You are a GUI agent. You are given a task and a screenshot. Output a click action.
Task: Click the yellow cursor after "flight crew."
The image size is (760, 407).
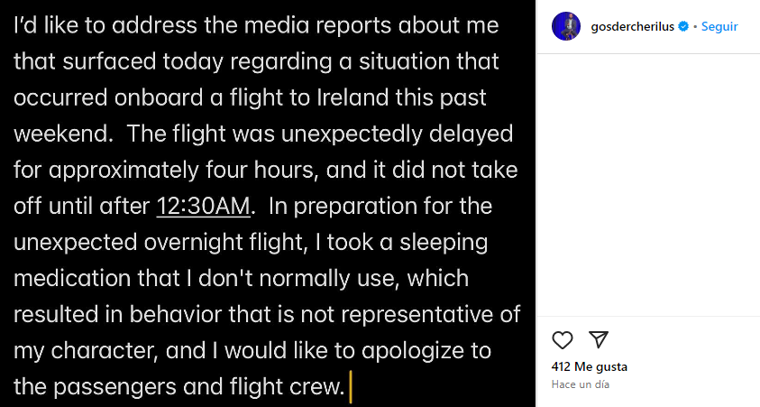[x=350, y=386]
